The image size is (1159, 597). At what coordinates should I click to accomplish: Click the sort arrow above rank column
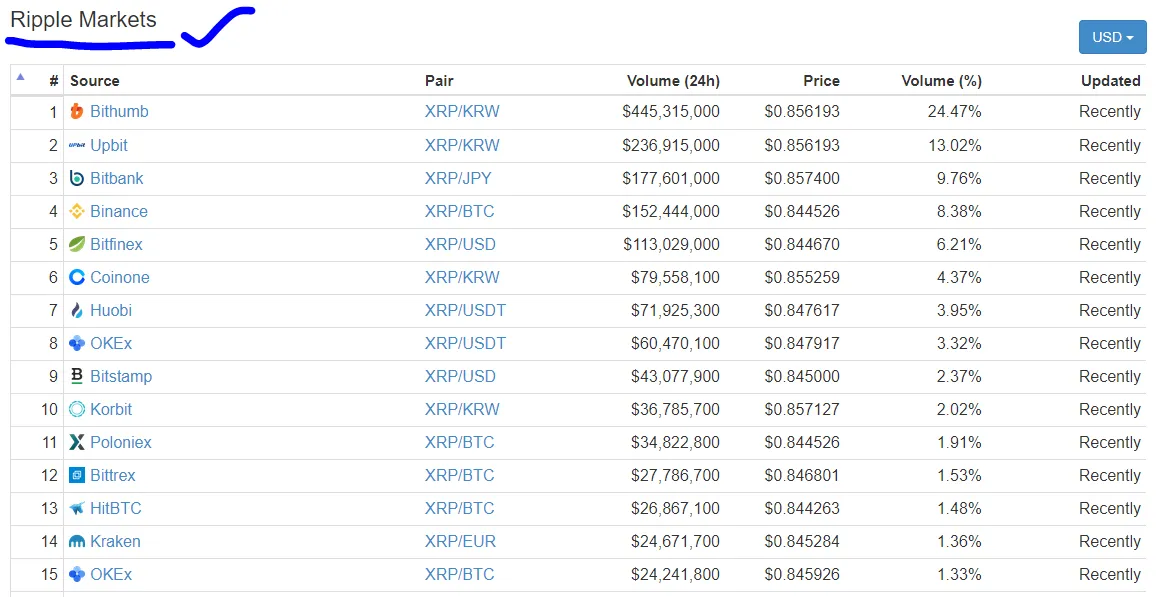tap(21, 77)
